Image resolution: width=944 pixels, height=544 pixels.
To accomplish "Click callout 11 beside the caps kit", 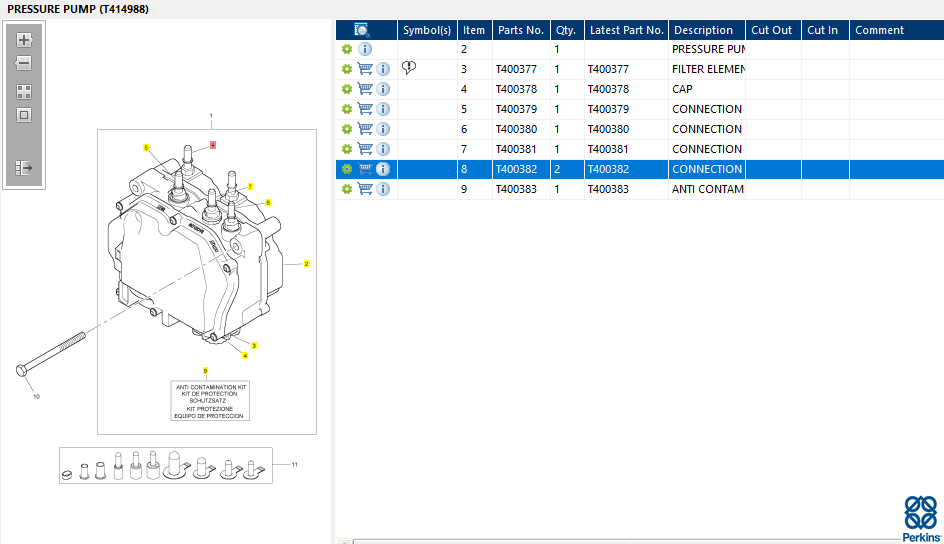I will pyautogui.click(x=294, y=465).
